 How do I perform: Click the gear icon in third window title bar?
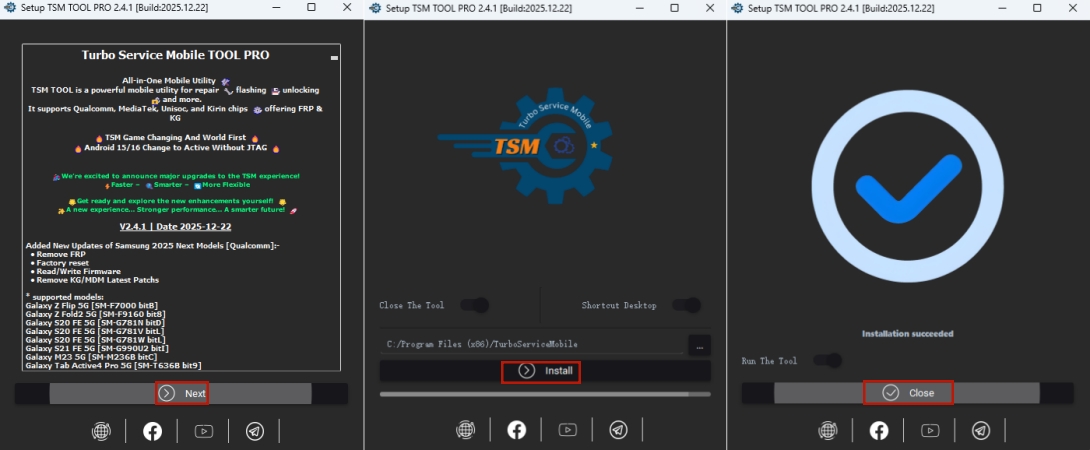[x=738, y=8]
